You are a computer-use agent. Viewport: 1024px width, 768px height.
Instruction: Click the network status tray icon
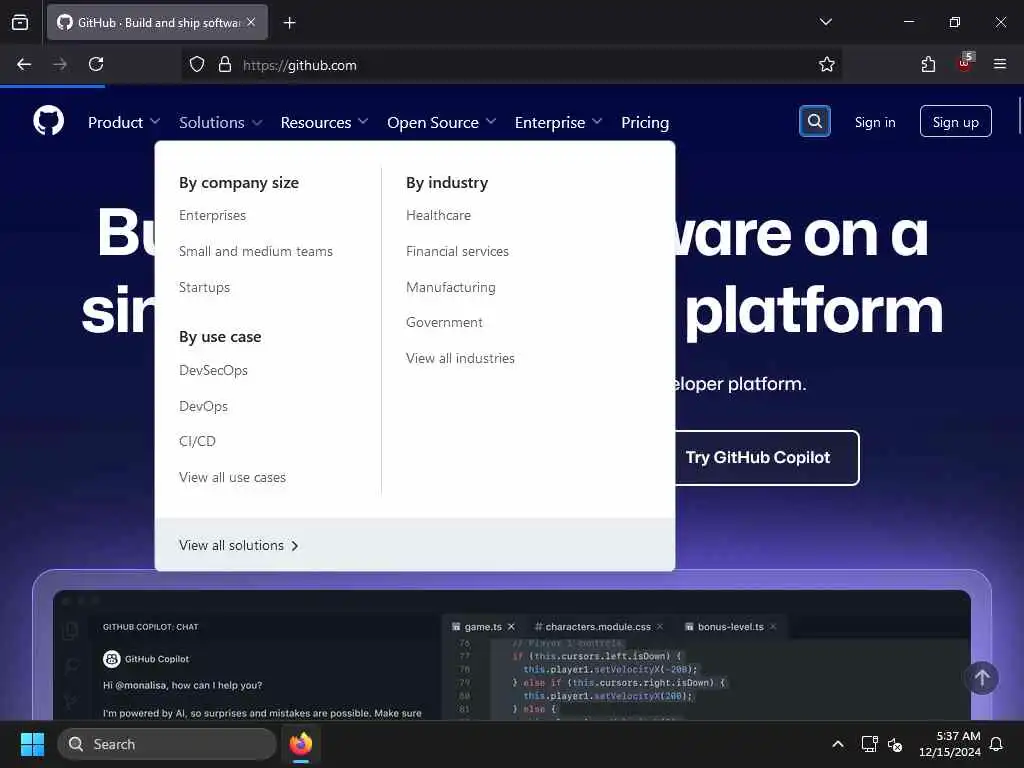click(x=869, y=744)
